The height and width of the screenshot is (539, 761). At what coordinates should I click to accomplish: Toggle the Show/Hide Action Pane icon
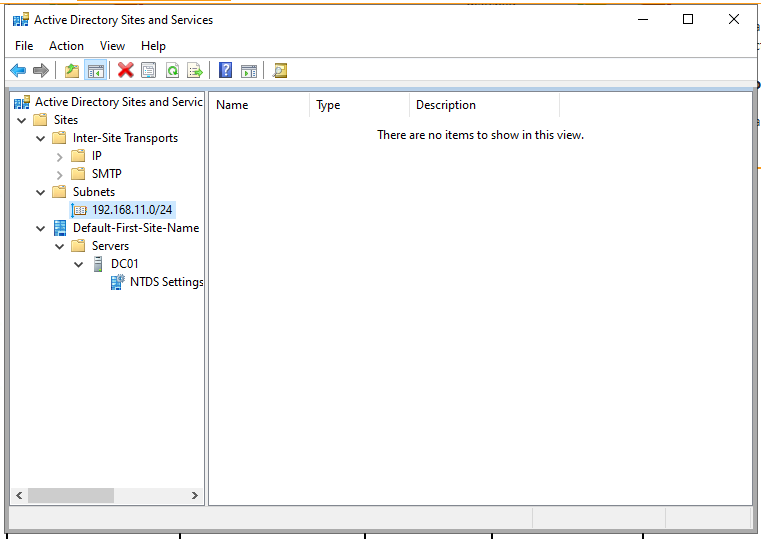(x=249, y=70)
